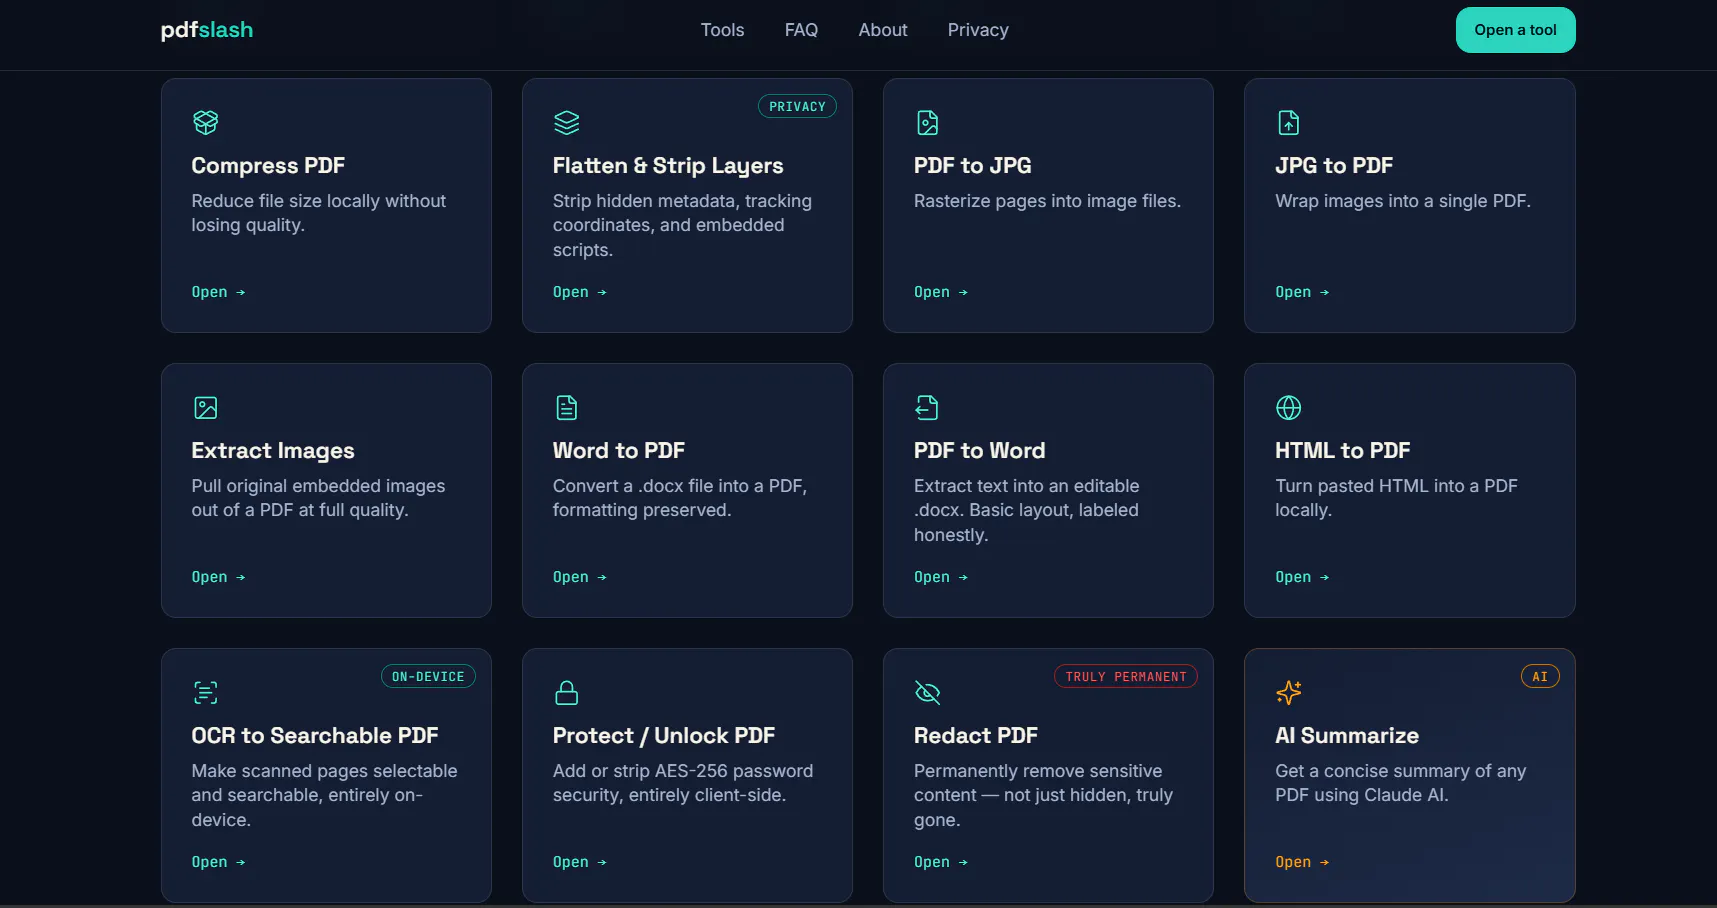Click the PDF to JPG heading
Viewport: 1717px width, 908px height.
972,166
